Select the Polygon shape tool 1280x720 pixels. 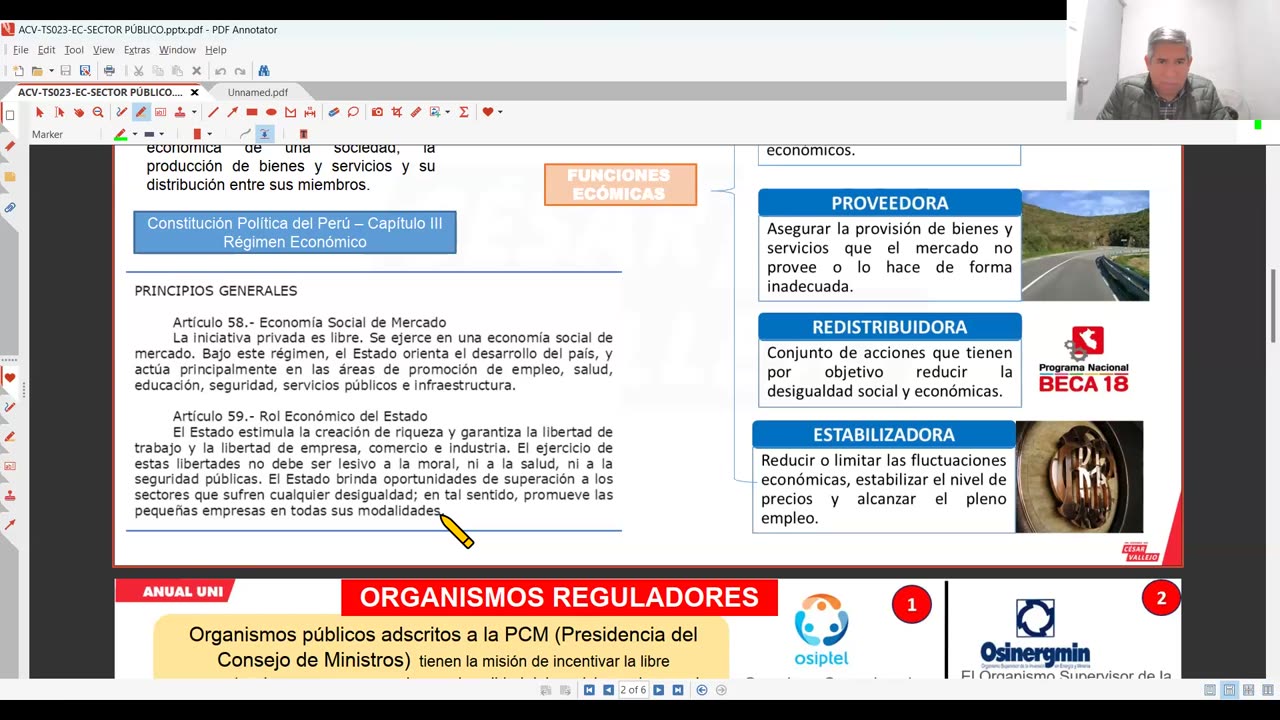tap(290, 112)
